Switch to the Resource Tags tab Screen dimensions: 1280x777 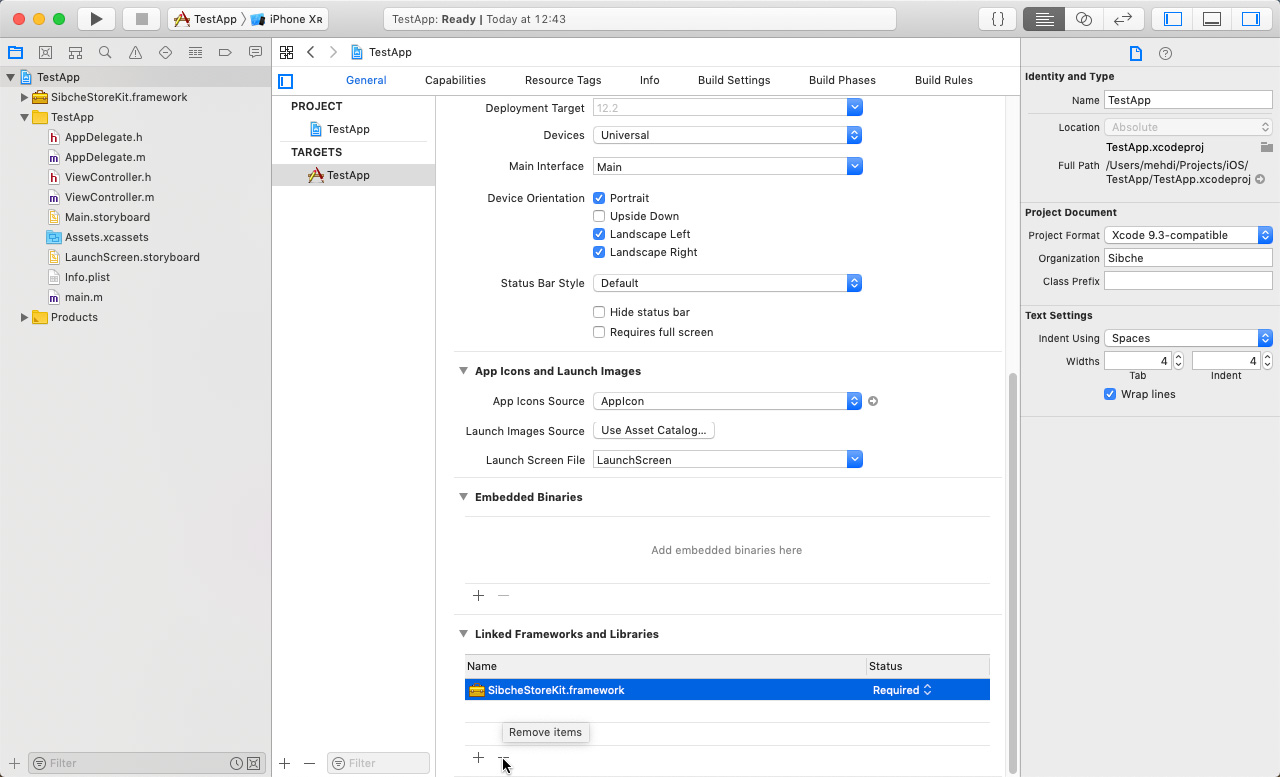(563, 80)
